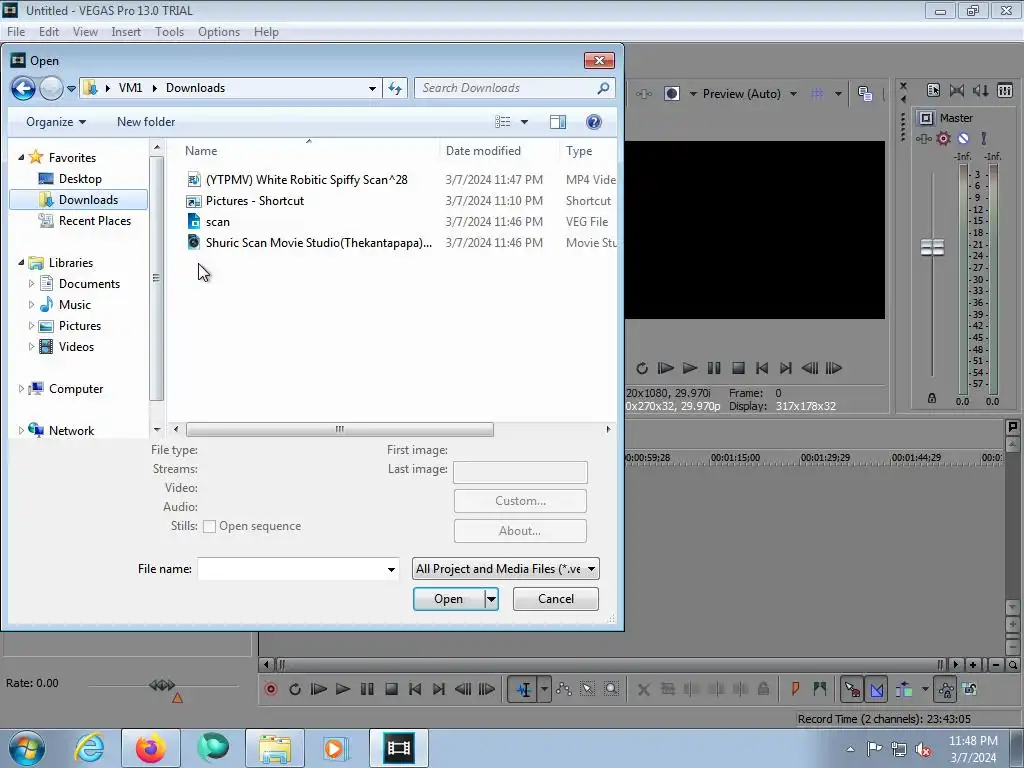Open the Insert menu
The width and height of the screenshot is (1024, 768).
click(126, 32)
